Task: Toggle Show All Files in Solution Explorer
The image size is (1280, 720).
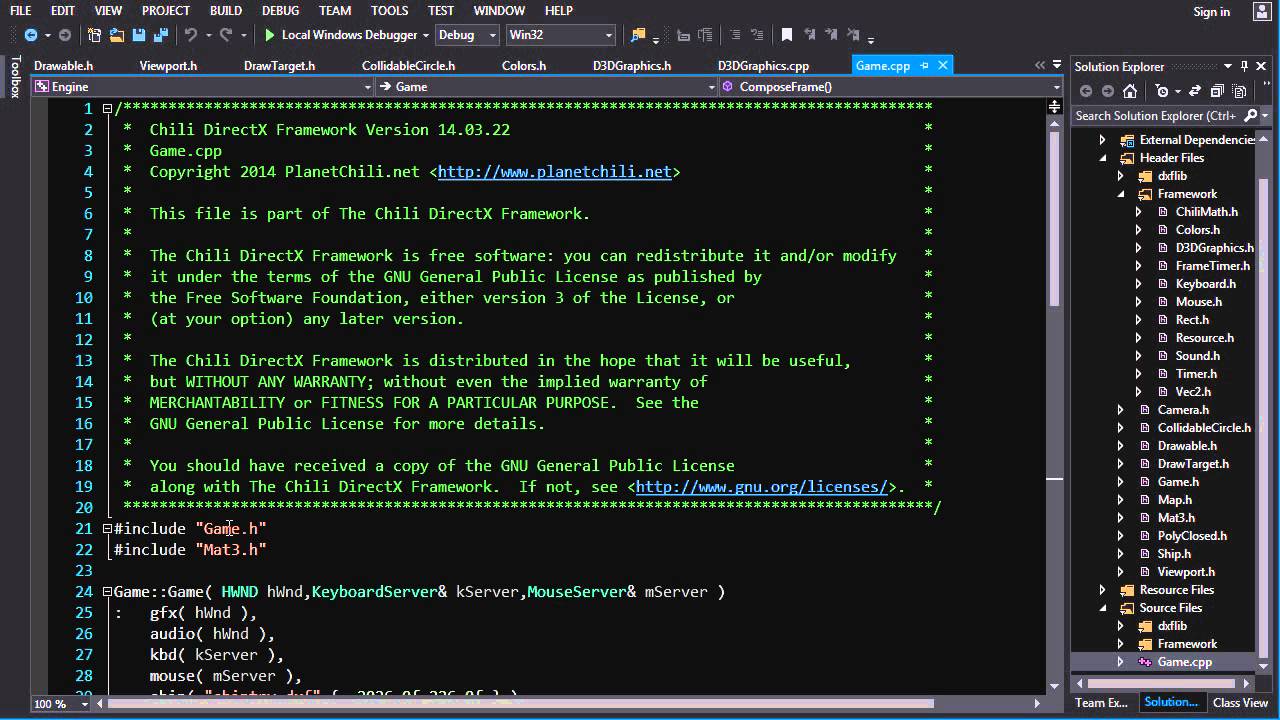Action: [1240, 91]
